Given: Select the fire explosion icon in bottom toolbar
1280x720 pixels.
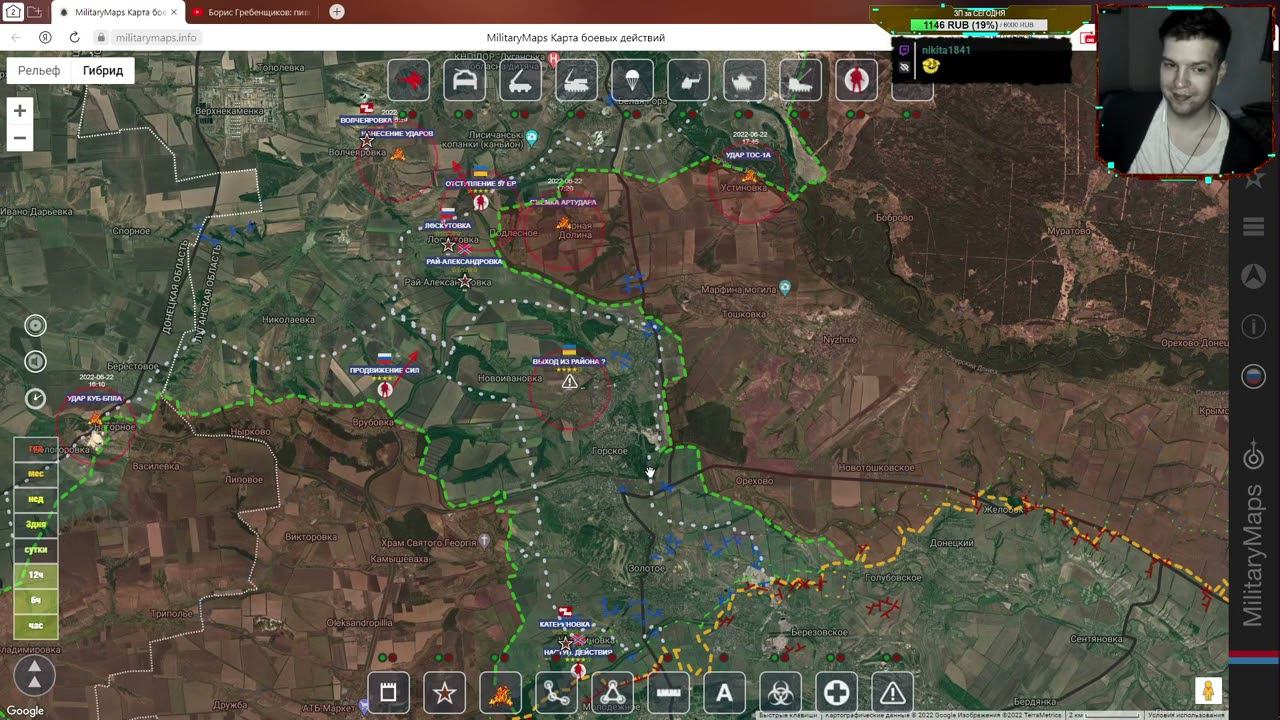Looking at the screenshot, I should pos(501,692).
